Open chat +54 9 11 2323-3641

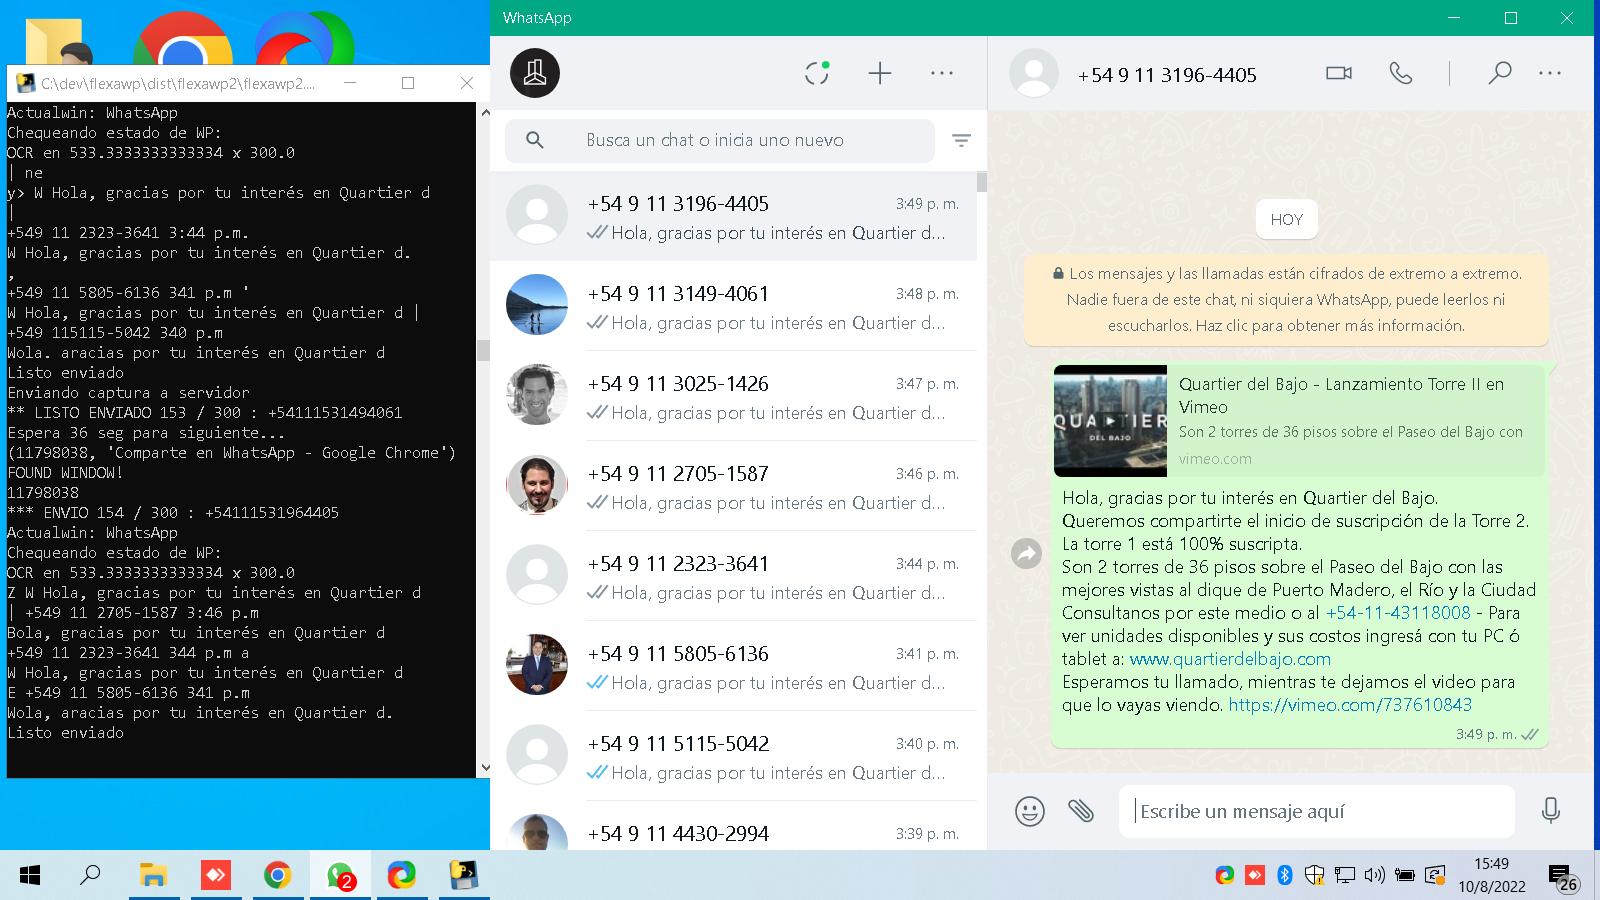[x=733, y=577]
